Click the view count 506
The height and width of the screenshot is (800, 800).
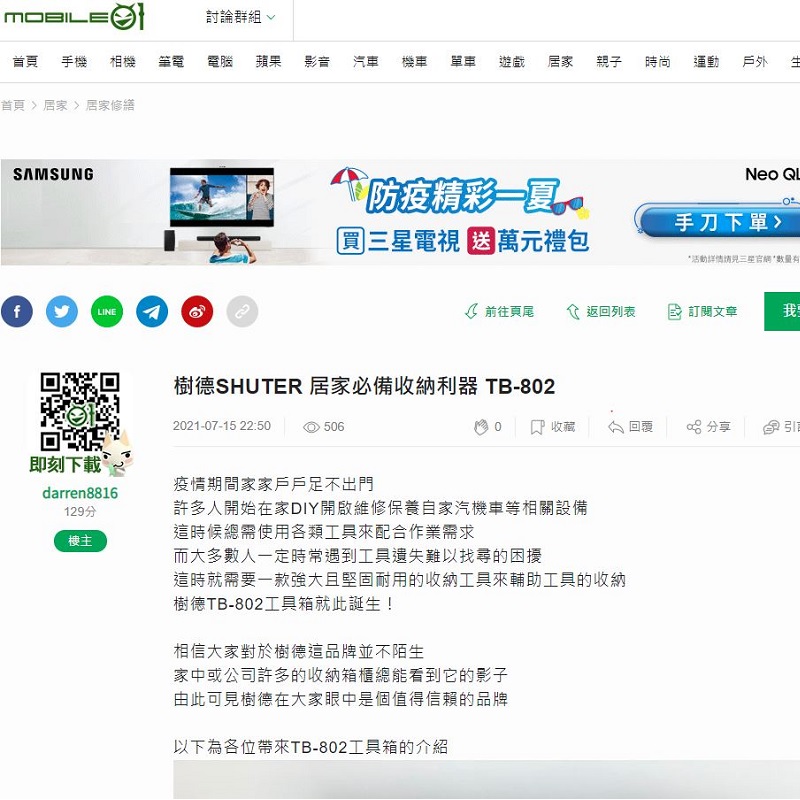click(334, 427)
